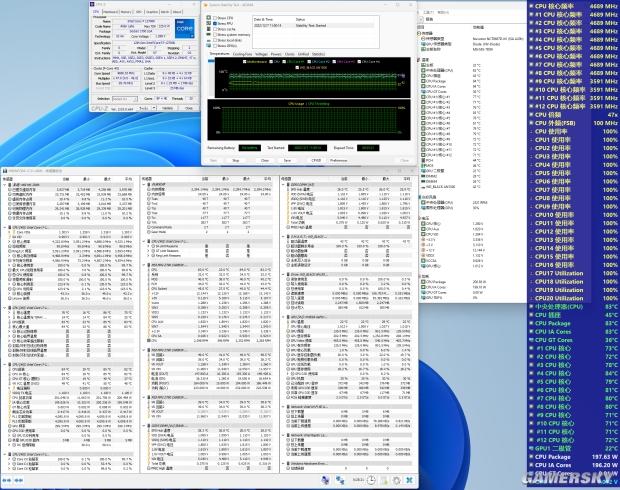Click the Intel Core logo in CPU-Z
This screenshot has width=620, height=490.
[184, 27]
